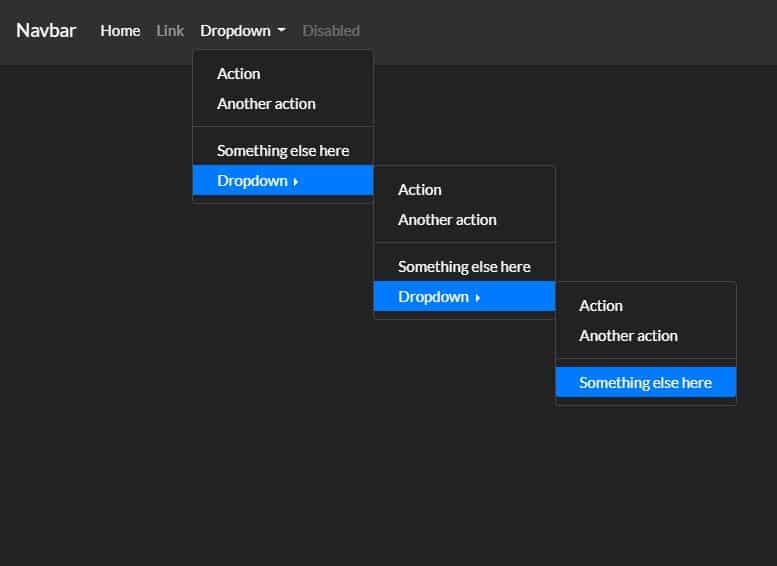Choose Another action in second-level submenu
Screen dimensions: 777x566
point(447,220)
